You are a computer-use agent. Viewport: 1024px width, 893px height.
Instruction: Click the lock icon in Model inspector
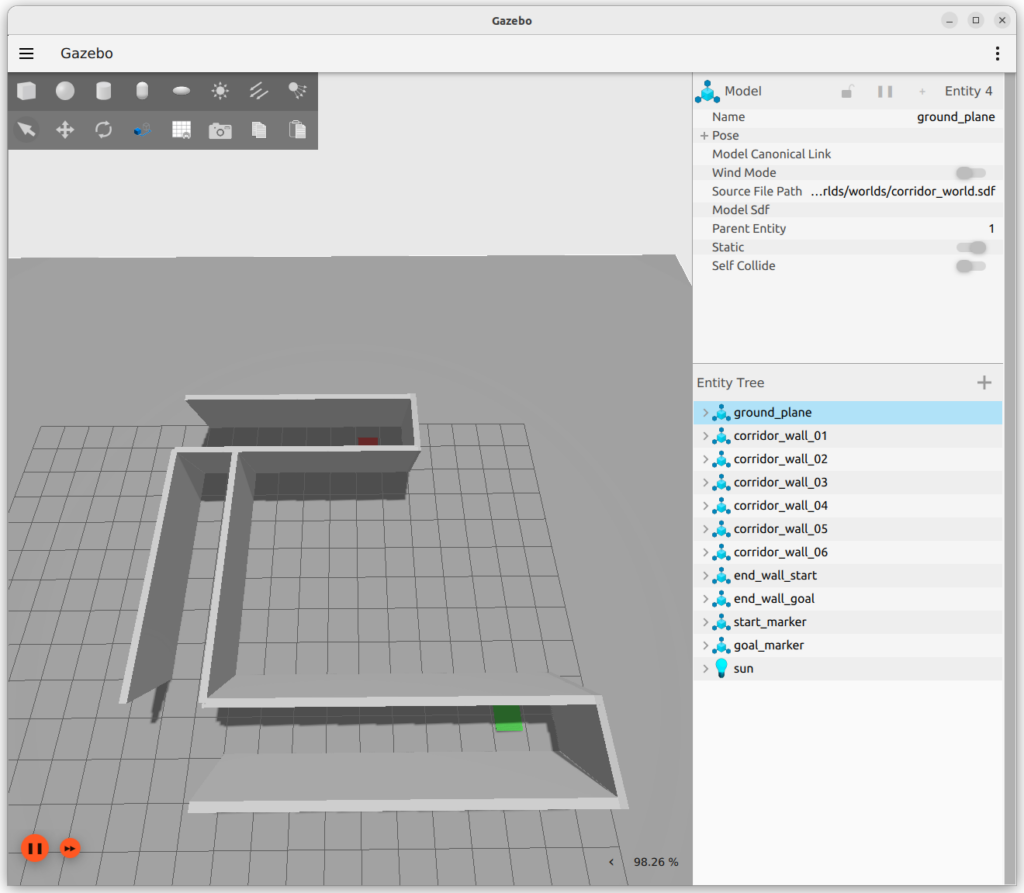click(x=847, y=91)
